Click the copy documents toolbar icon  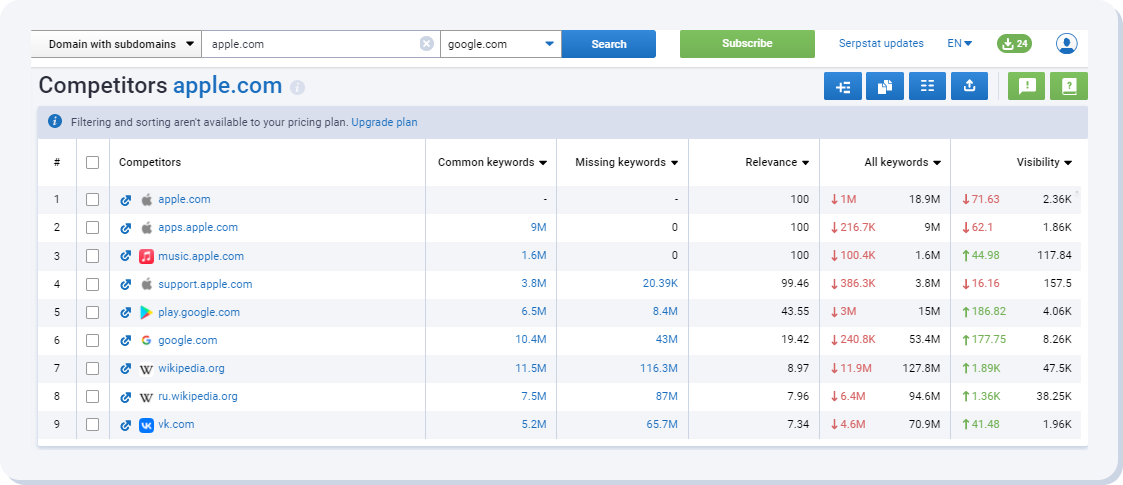pyautogui.click(x=885, y=87)
